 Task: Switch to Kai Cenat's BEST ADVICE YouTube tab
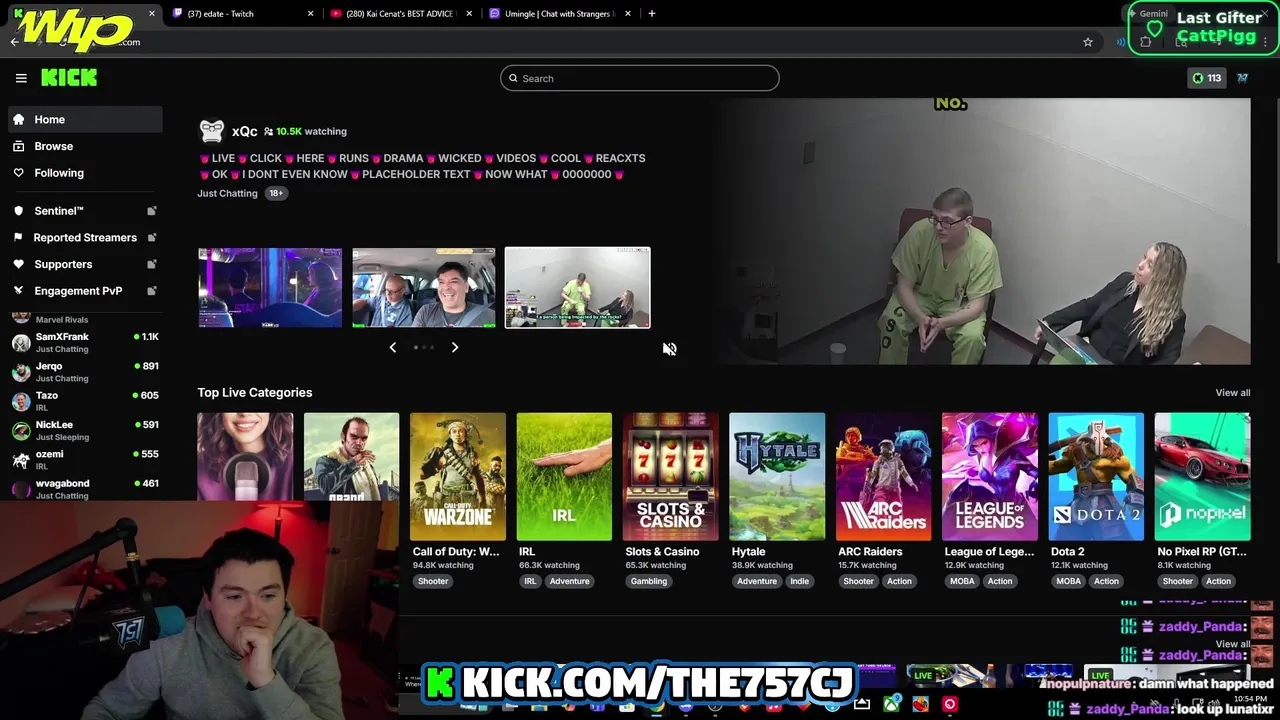coord(400,14)
